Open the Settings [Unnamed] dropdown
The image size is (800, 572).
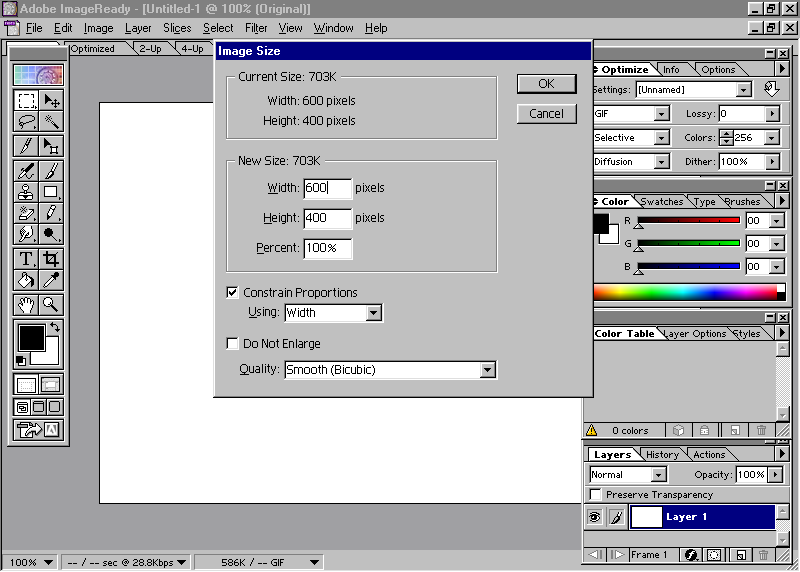pos(694,90)
